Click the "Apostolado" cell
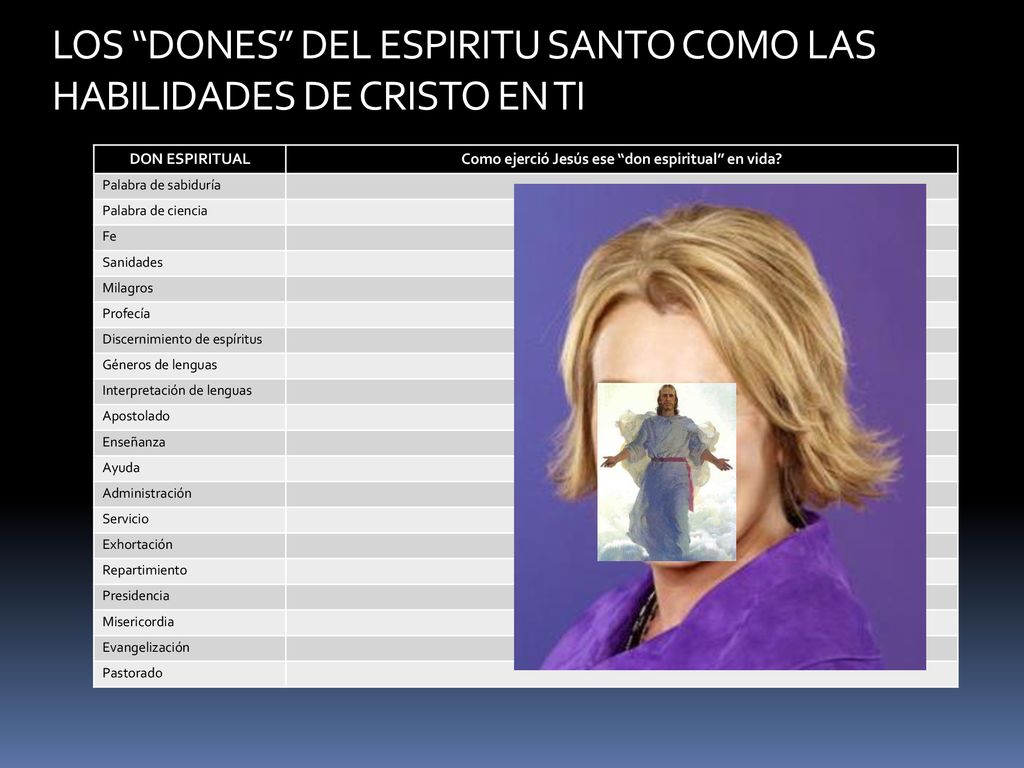The width and height of the screenshot is (1024, 768). click(x=190, y=416)
